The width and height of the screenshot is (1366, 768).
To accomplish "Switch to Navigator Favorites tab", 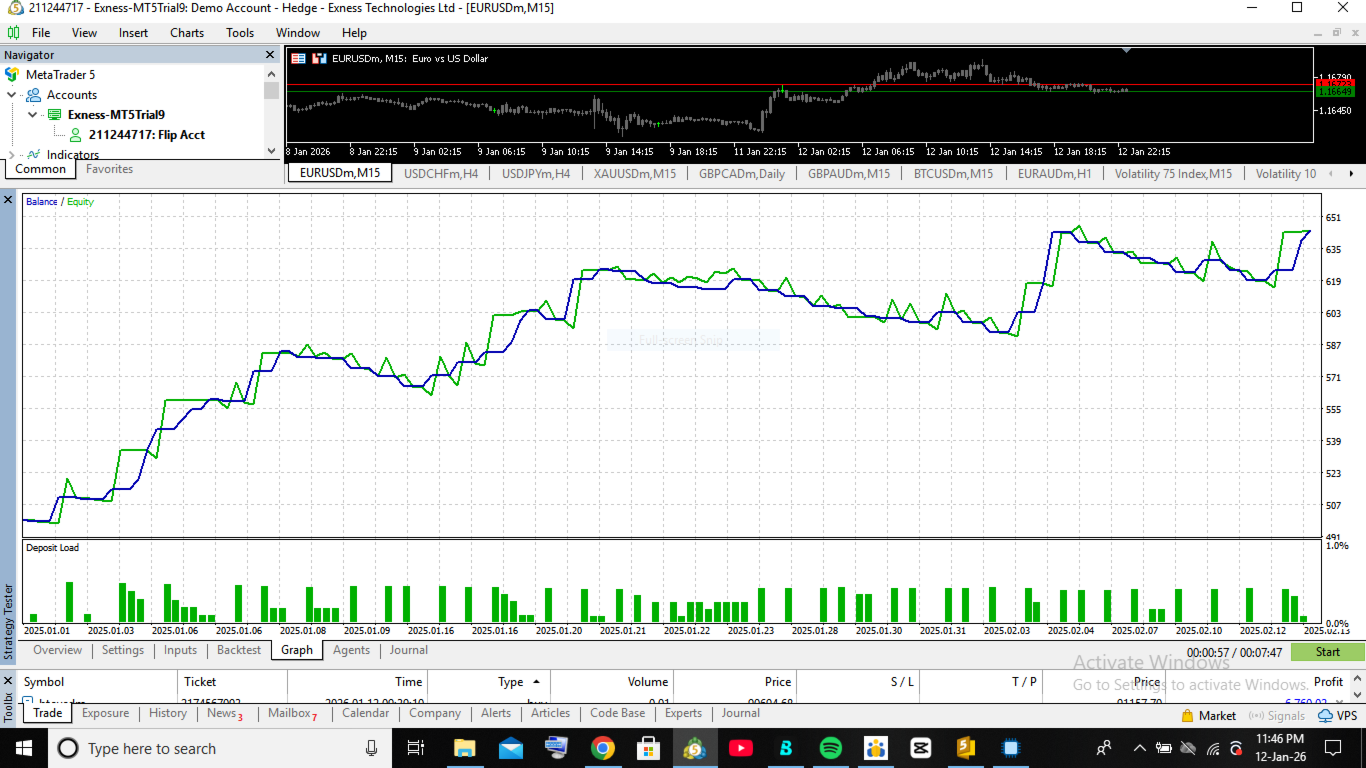I will (x=110, y=169).
